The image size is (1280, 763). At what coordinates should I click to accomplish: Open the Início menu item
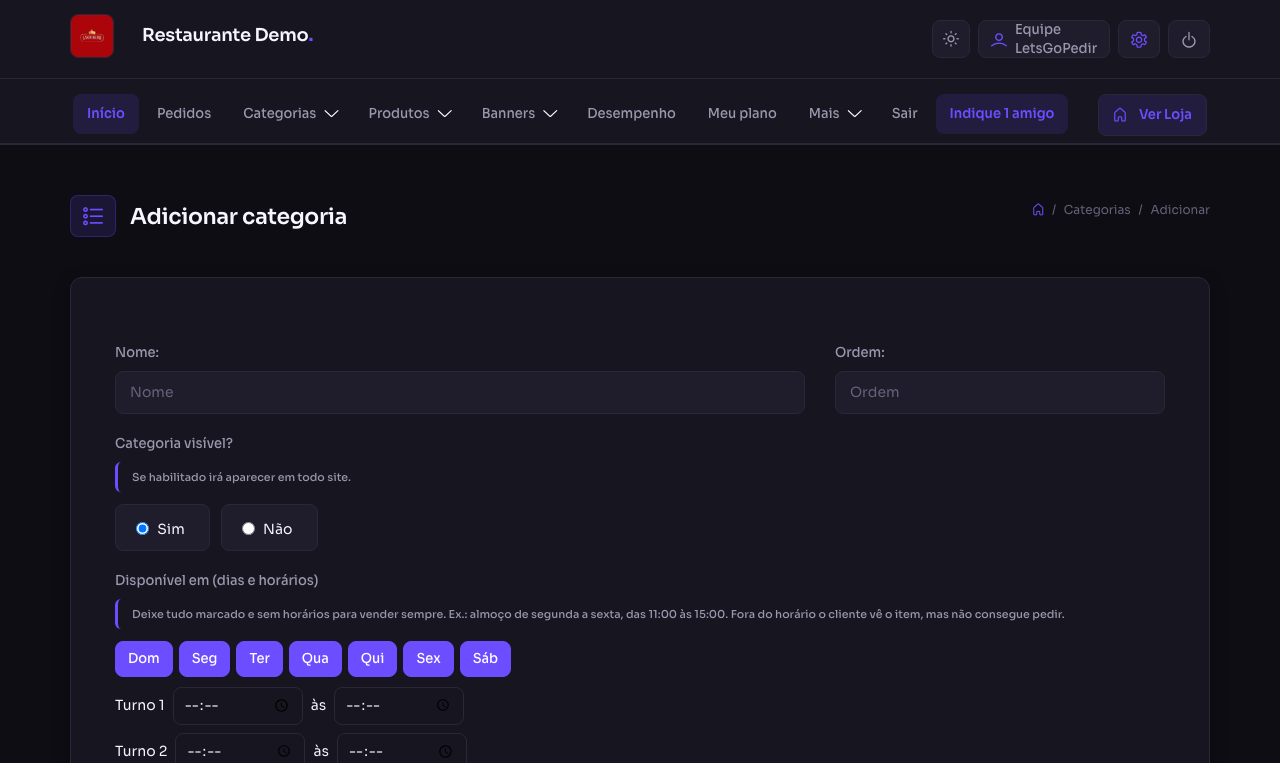tap(106, 114)
